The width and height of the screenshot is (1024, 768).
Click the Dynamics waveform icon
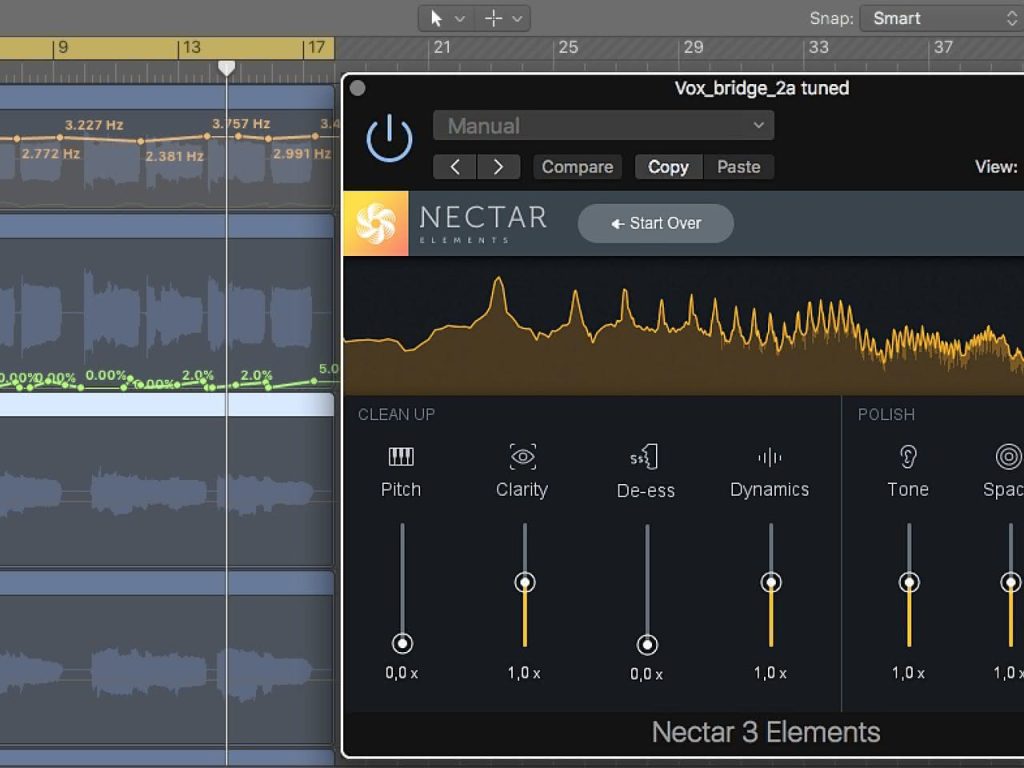[x=770, y=457]
